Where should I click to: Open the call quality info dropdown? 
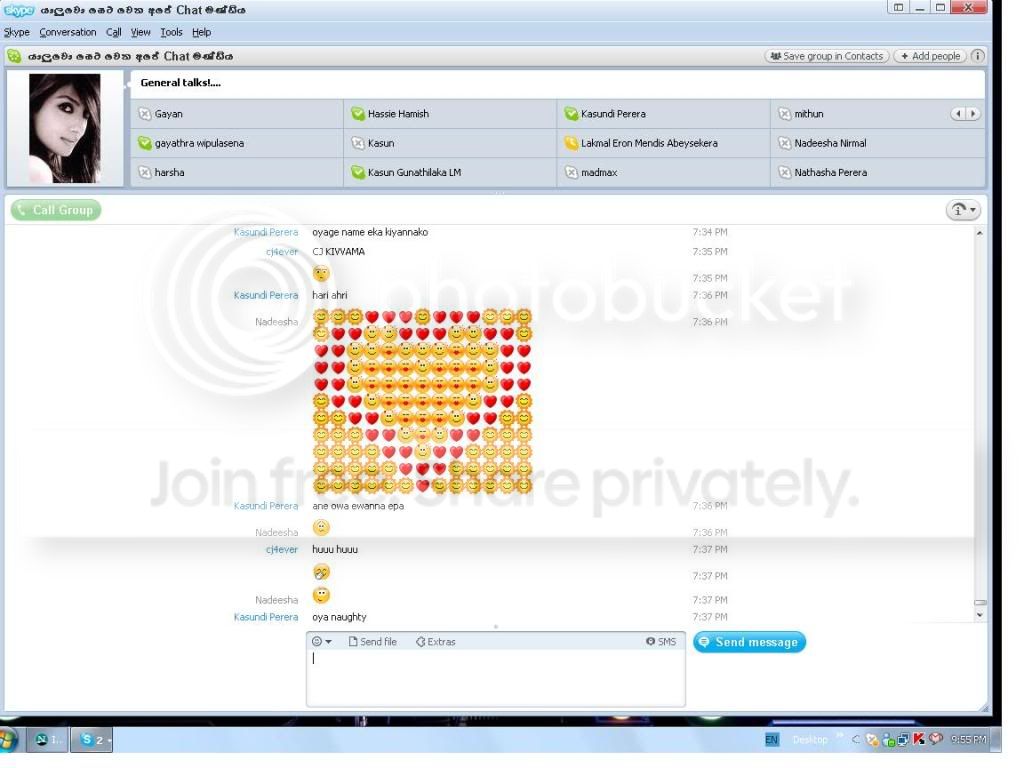963,210
